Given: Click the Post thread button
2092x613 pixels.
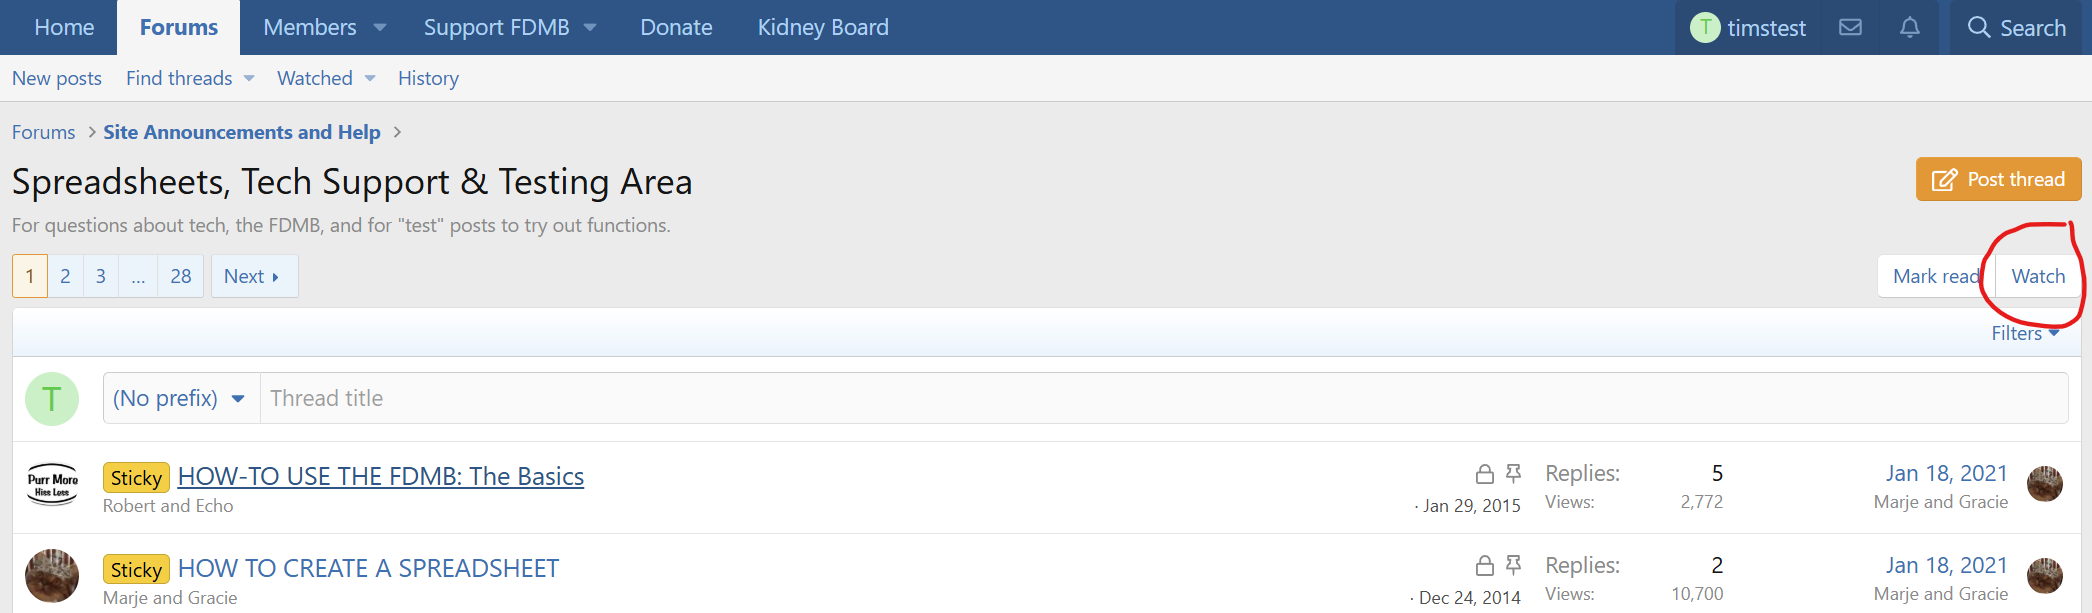Looking at the screenshot, I should (x=1998, y=179).
